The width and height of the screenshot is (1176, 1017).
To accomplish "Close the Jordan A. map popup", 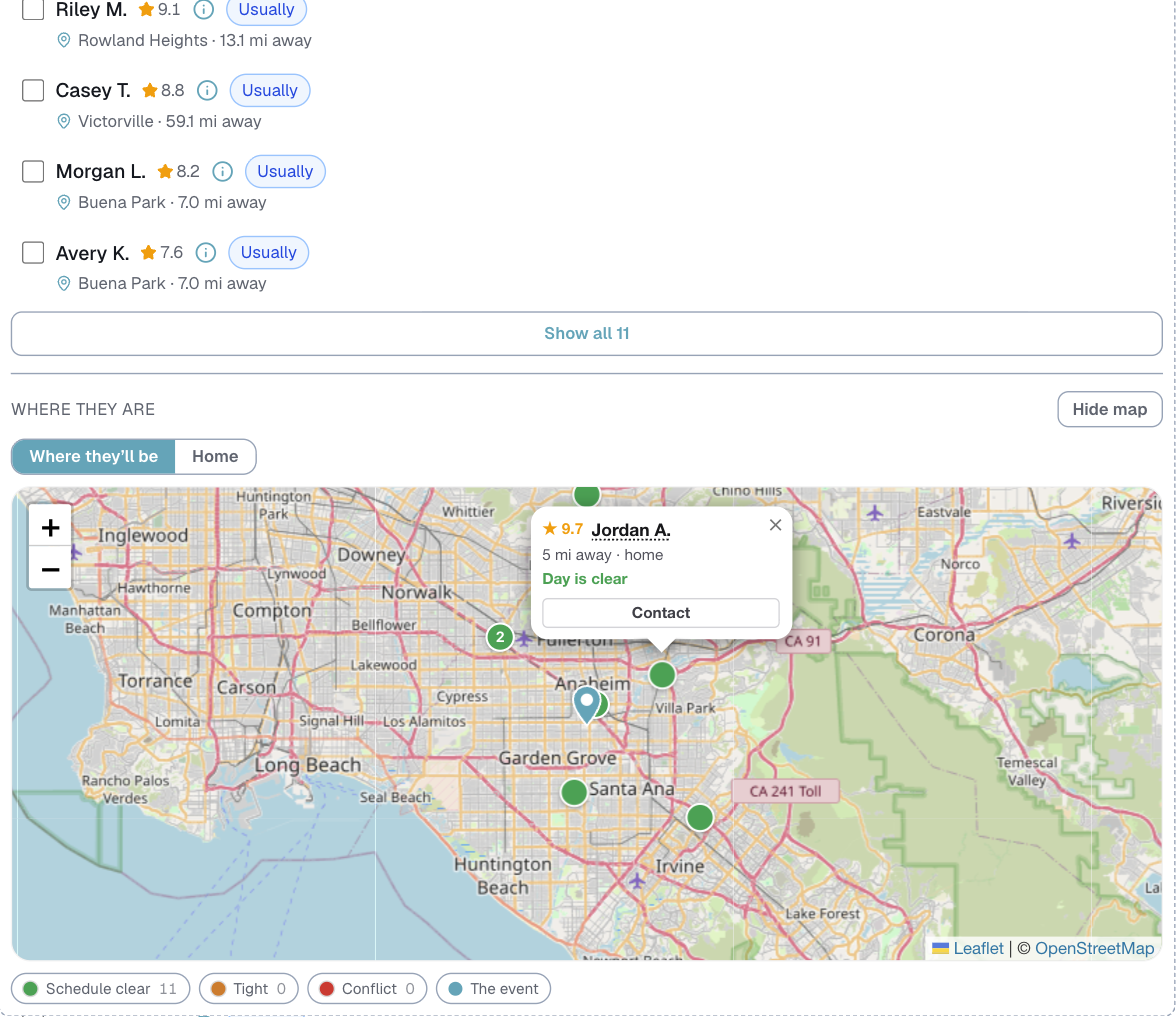I will pyautogui.click(x=776, y=525).
